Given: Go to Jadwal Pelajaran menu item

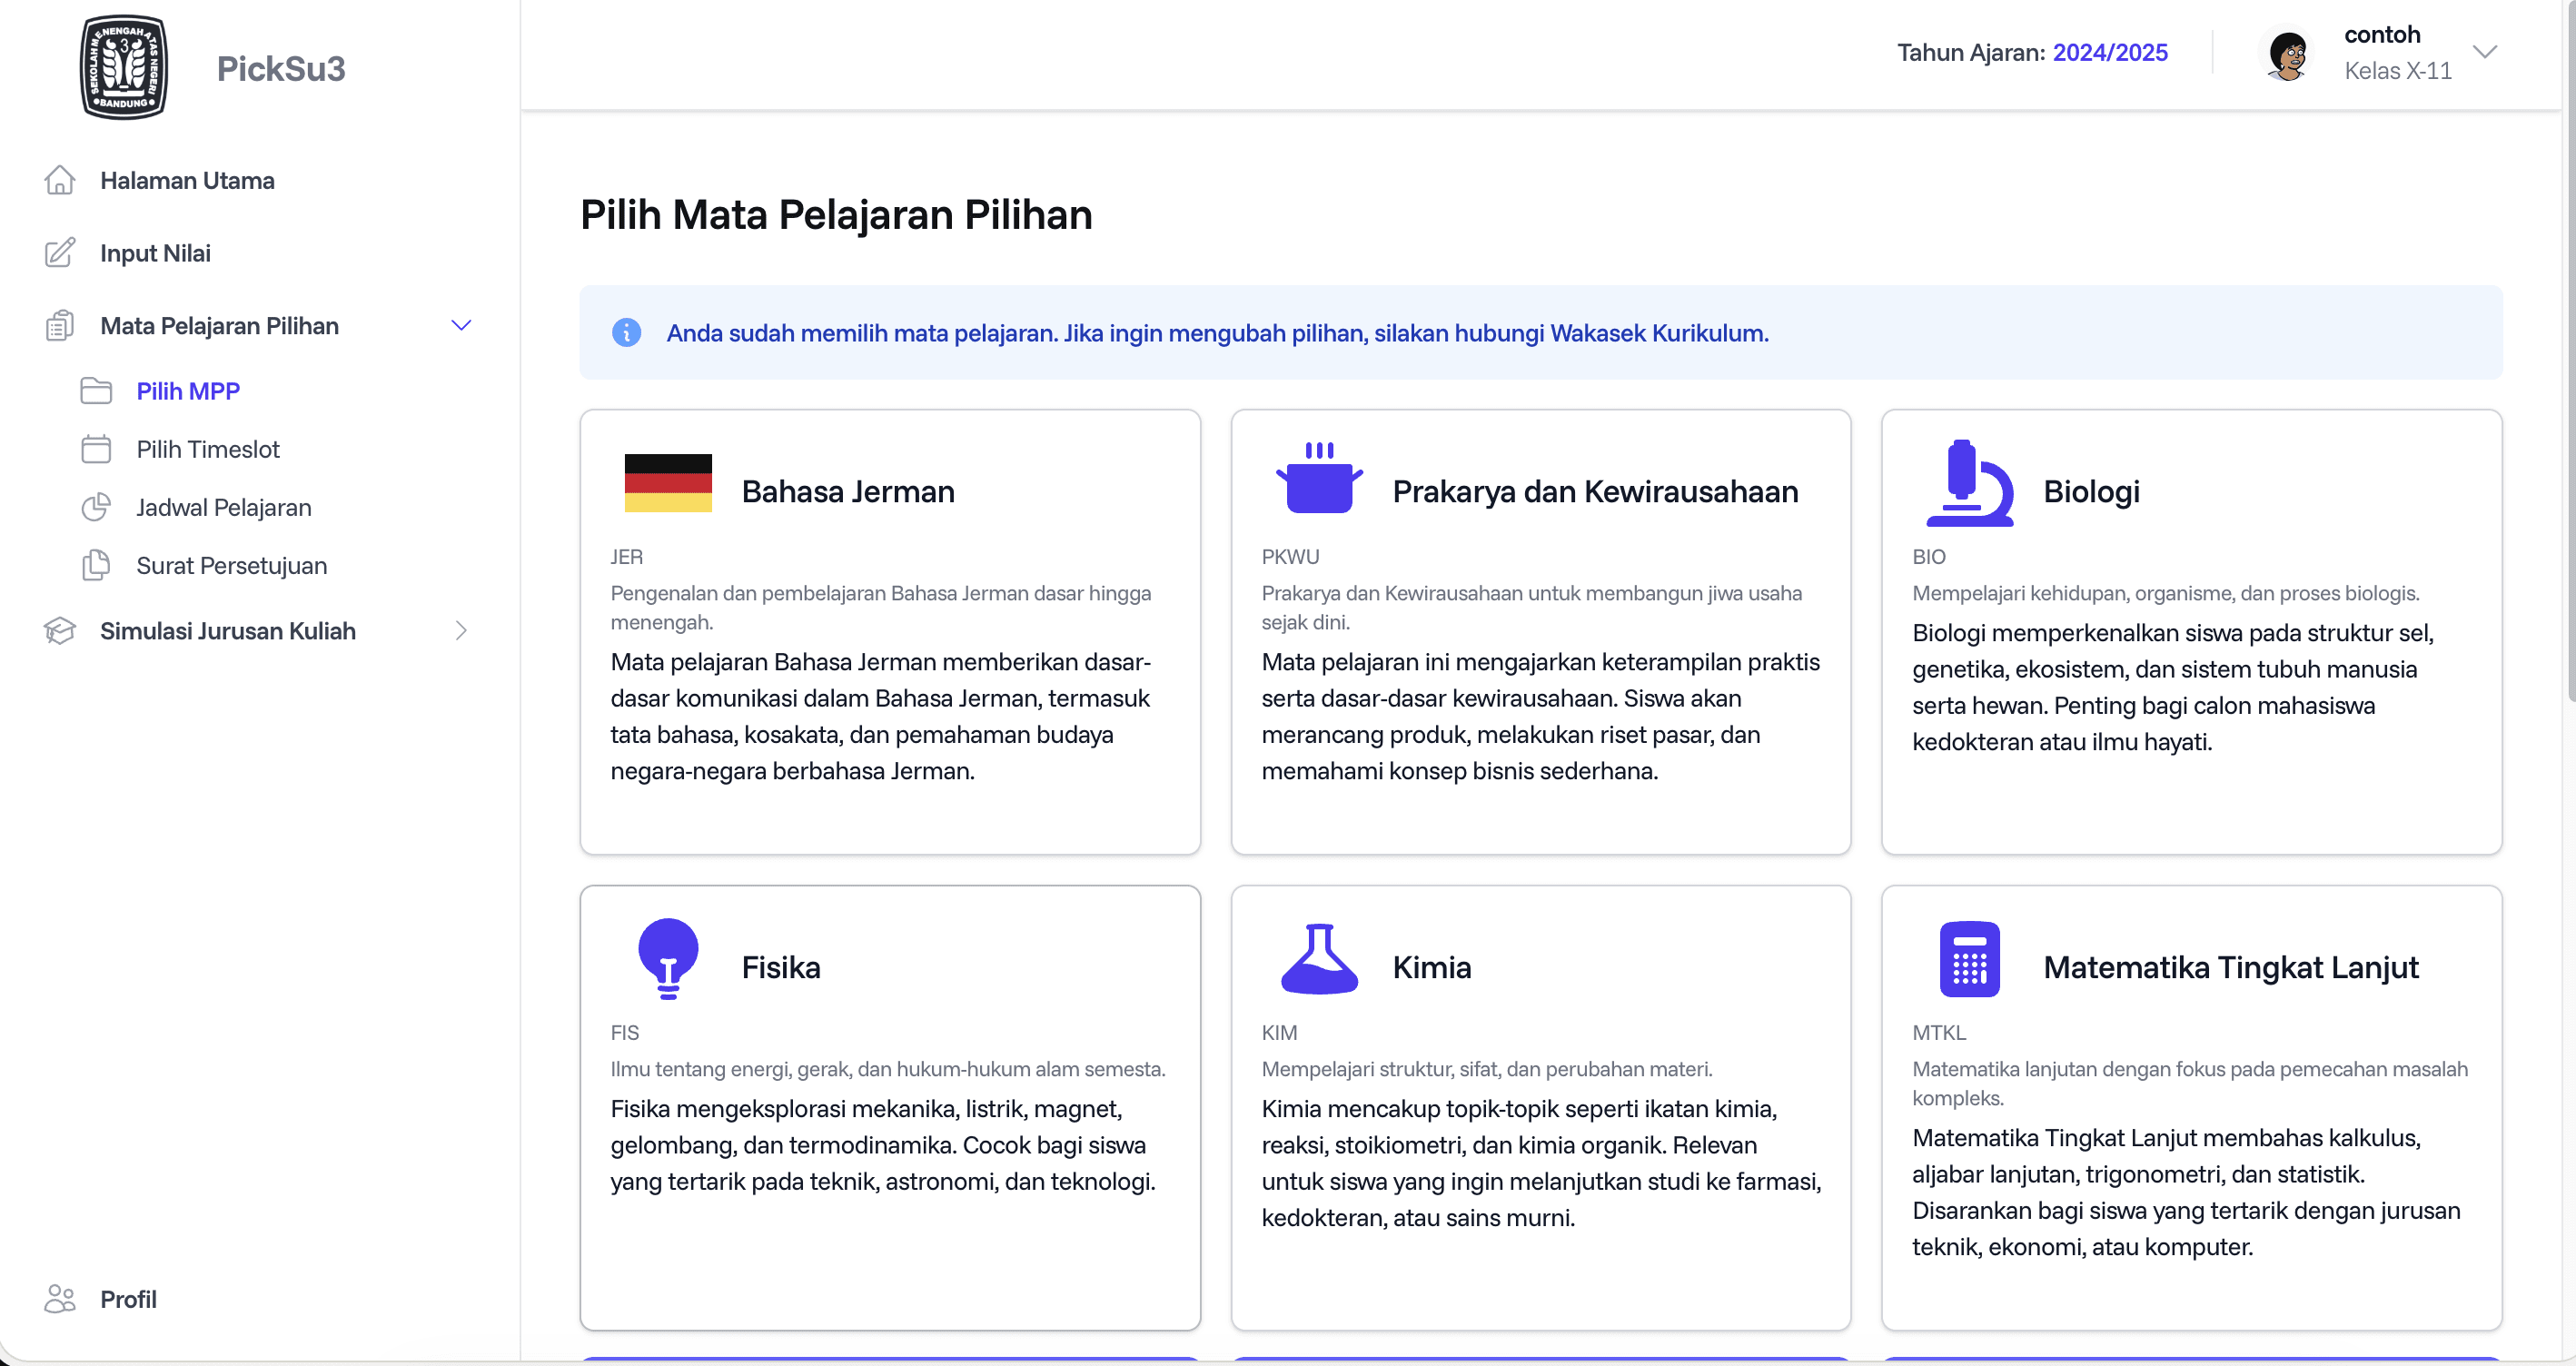Looking at the screenshot, I should pyautogui.click(x=224, y=507).
